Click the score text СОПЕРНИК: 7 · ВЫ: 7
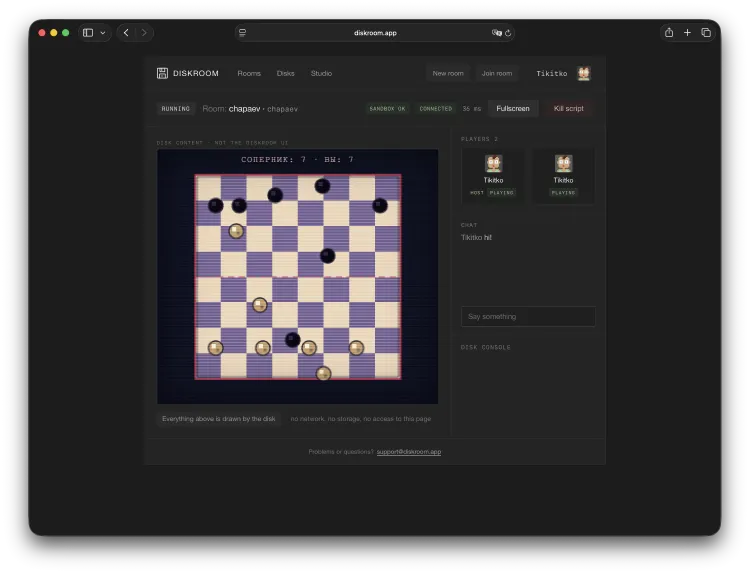The height and width of the screenshot is (574, 750). click(298, 159)
